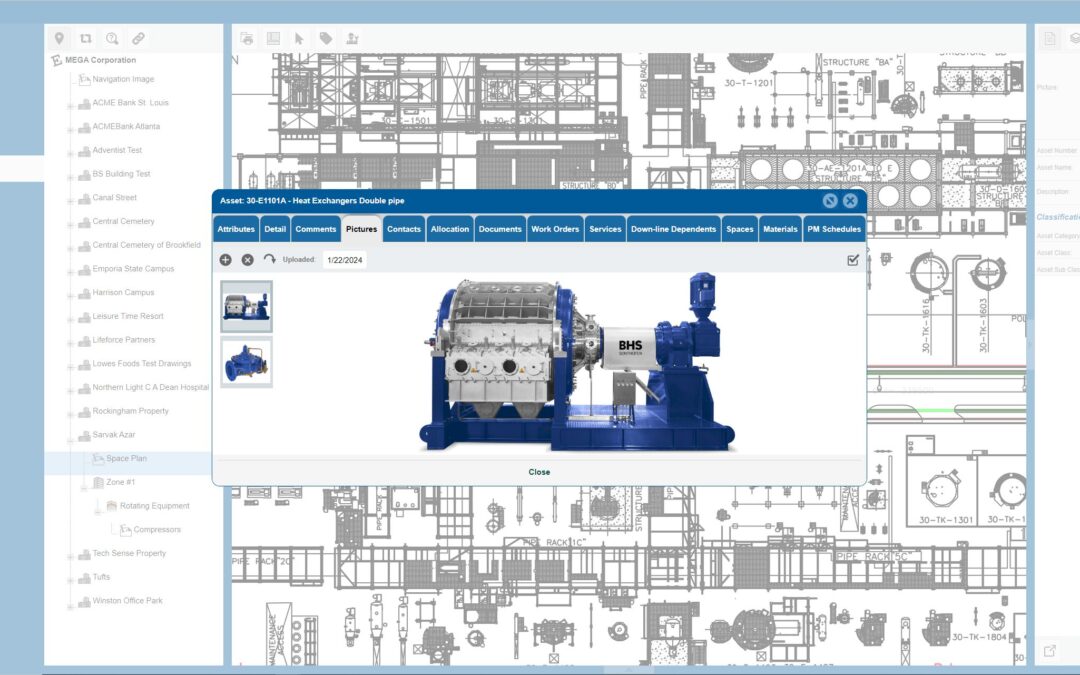Click the tag label icon in drawing toolbar
The width and height of the screenshot is (1080, 675).
click(x=326, y=39)
